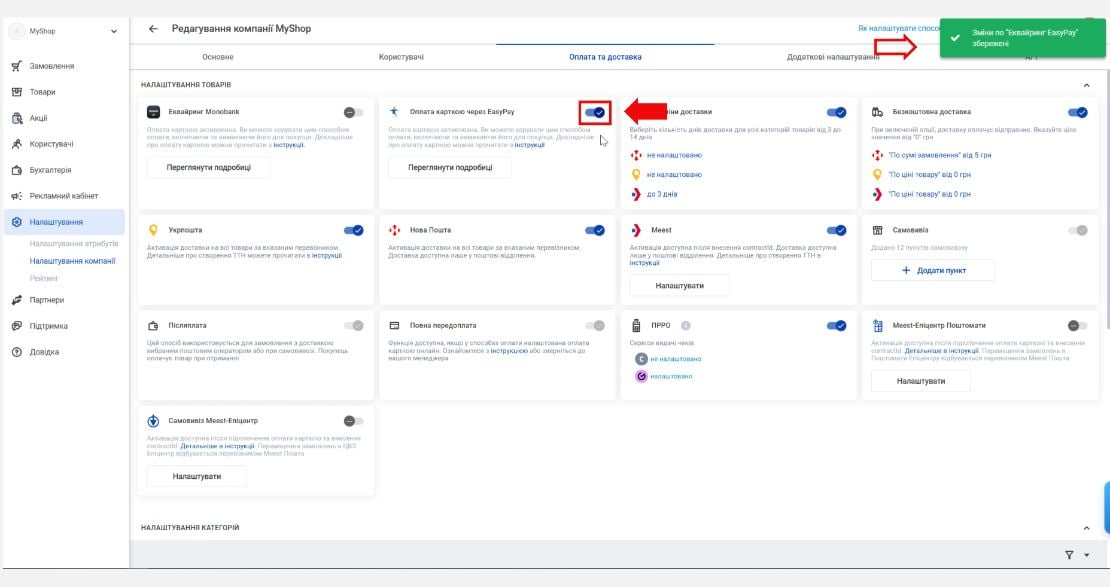Click the Укрпошта logo icon in card title
The width and height of the screenshot is (1110, 587).
point(154,230)
